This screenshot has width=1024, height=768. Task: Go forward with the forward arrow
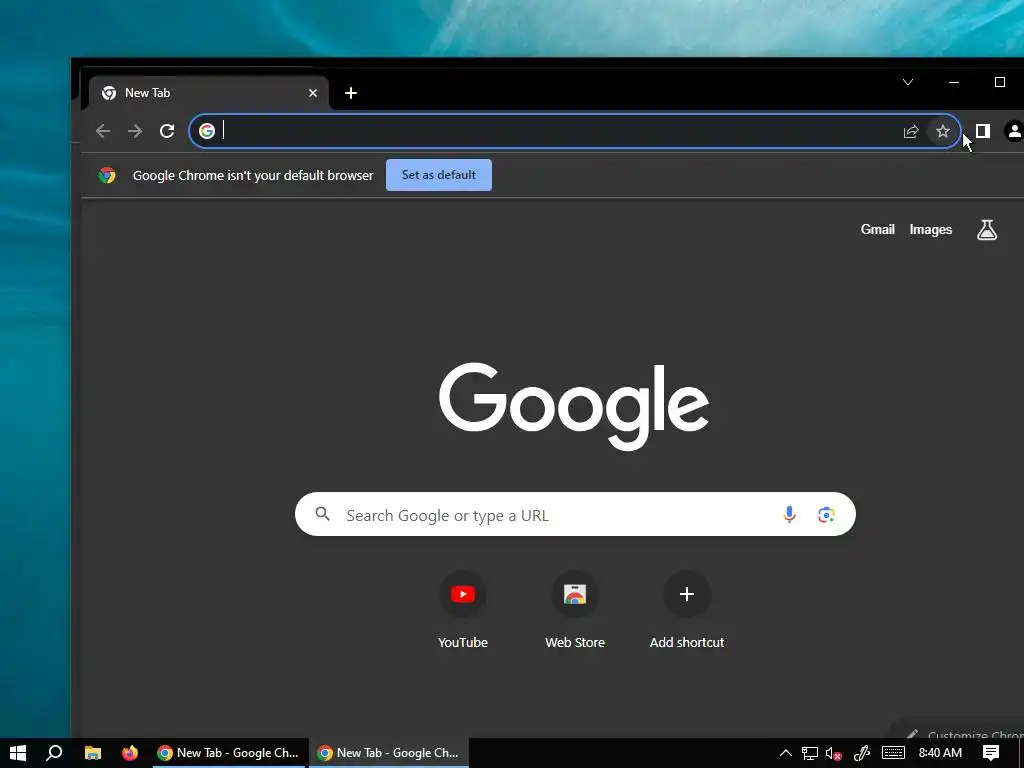(135, 131)
